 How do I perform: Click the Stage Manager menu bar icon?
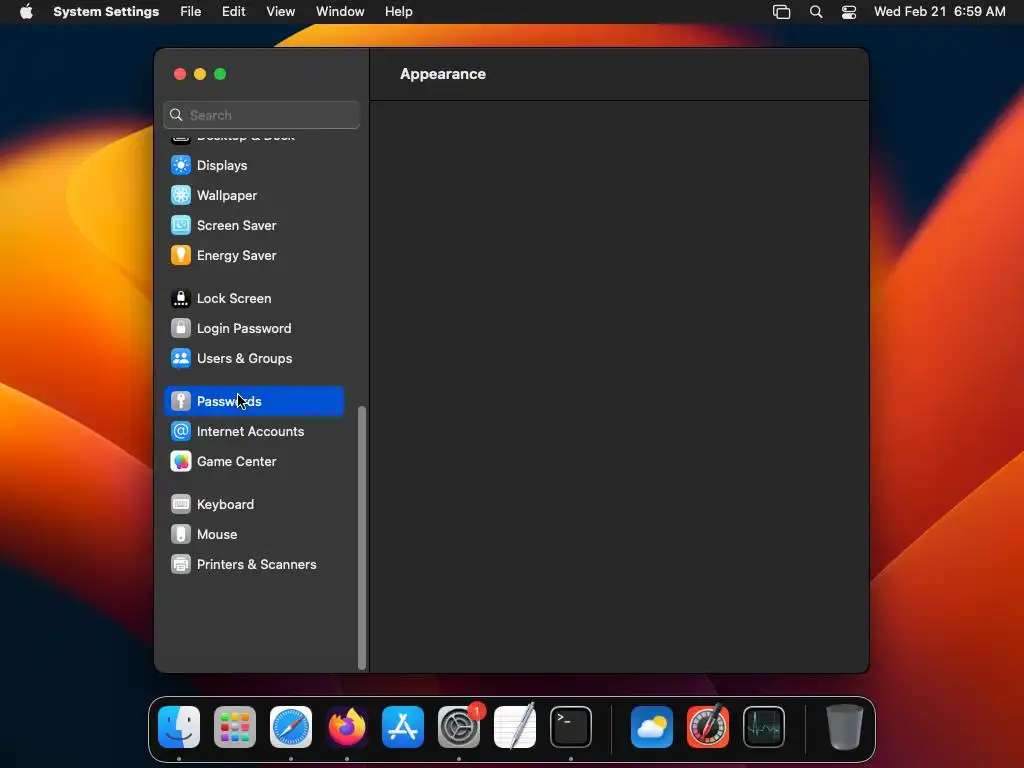[x=781, y=12]
